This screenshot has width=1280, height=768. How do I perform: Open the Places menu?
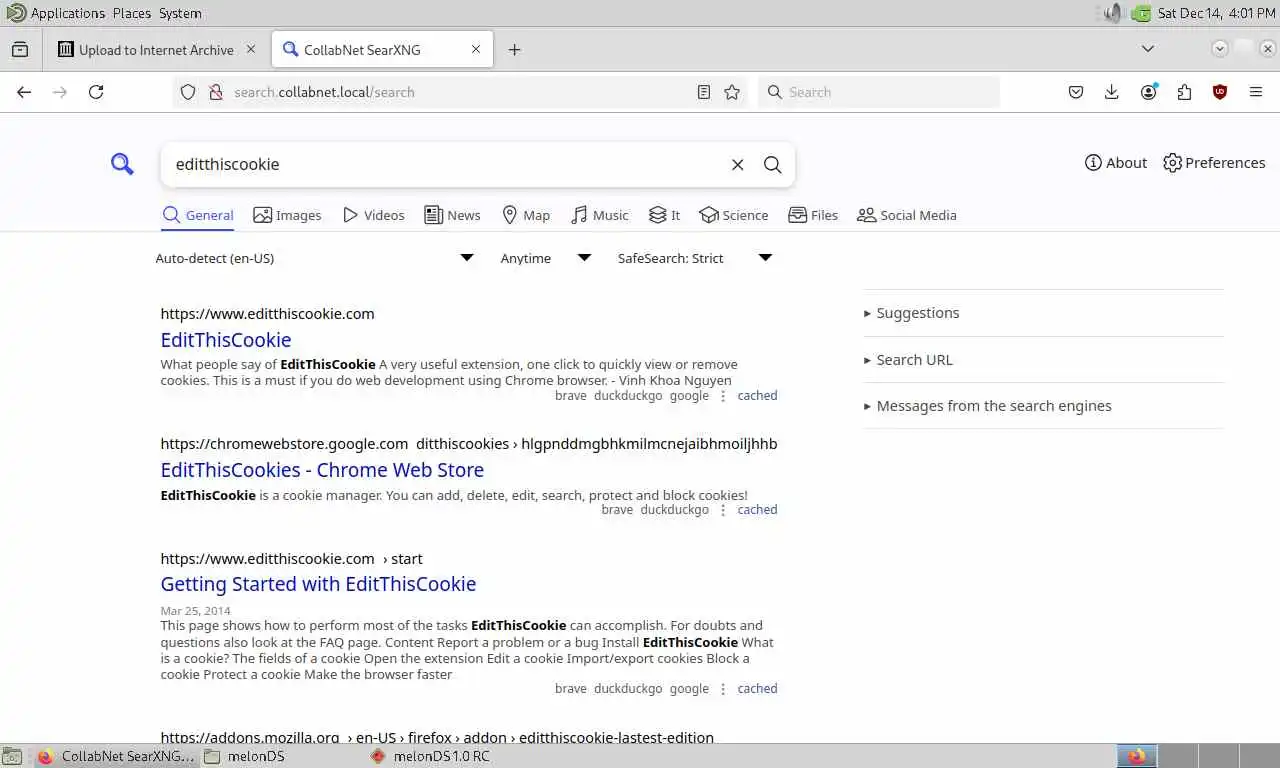point(132,13)
